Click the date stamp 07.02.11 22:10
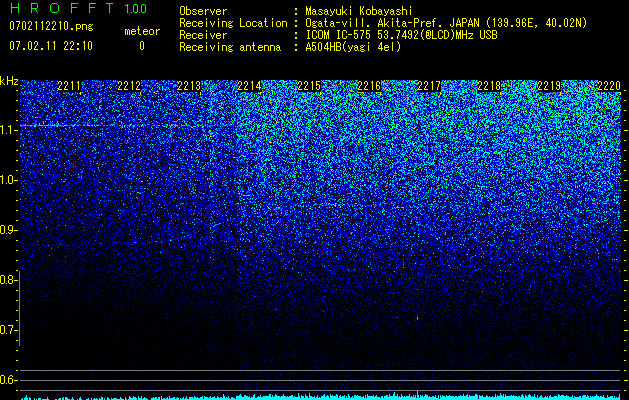 pos(51,46)
